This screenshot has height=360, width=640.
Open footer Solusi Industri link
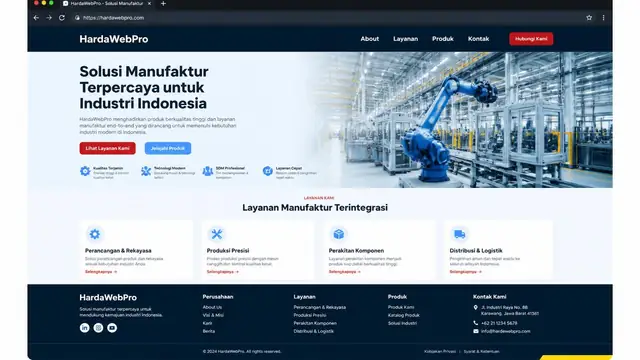click(x=402, y=323)
